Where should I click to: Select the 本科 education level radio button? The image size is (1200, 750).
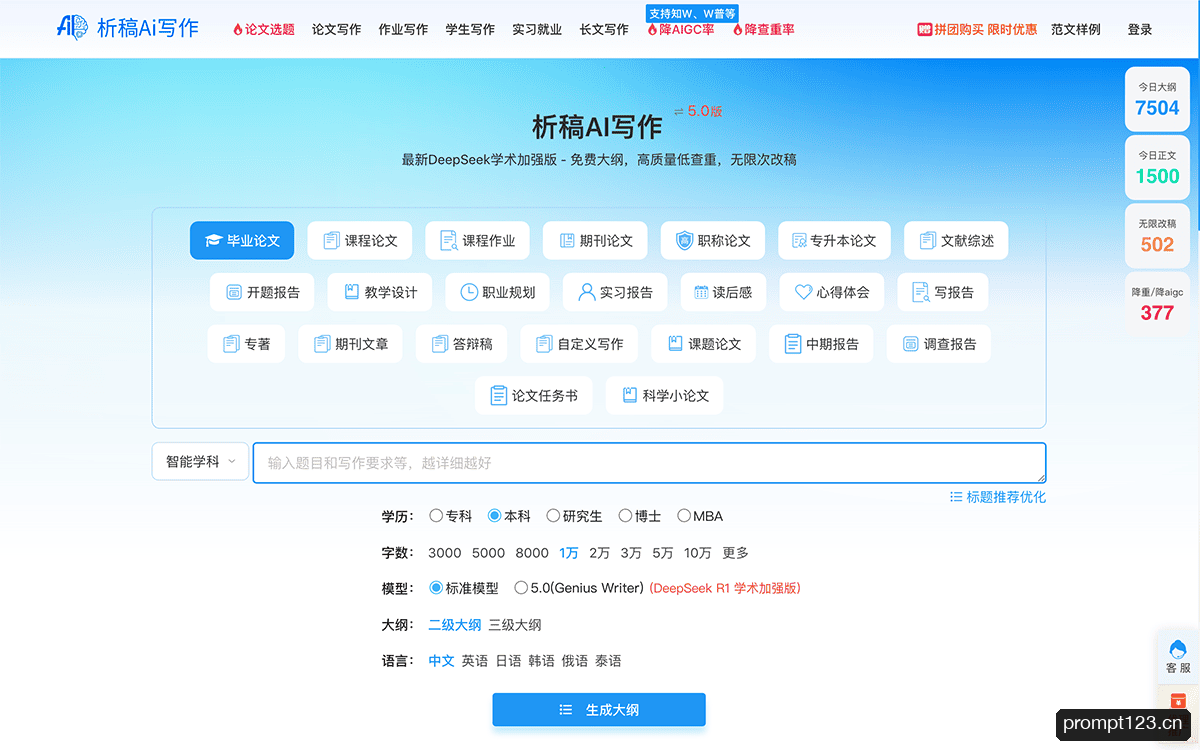point(494,516)
